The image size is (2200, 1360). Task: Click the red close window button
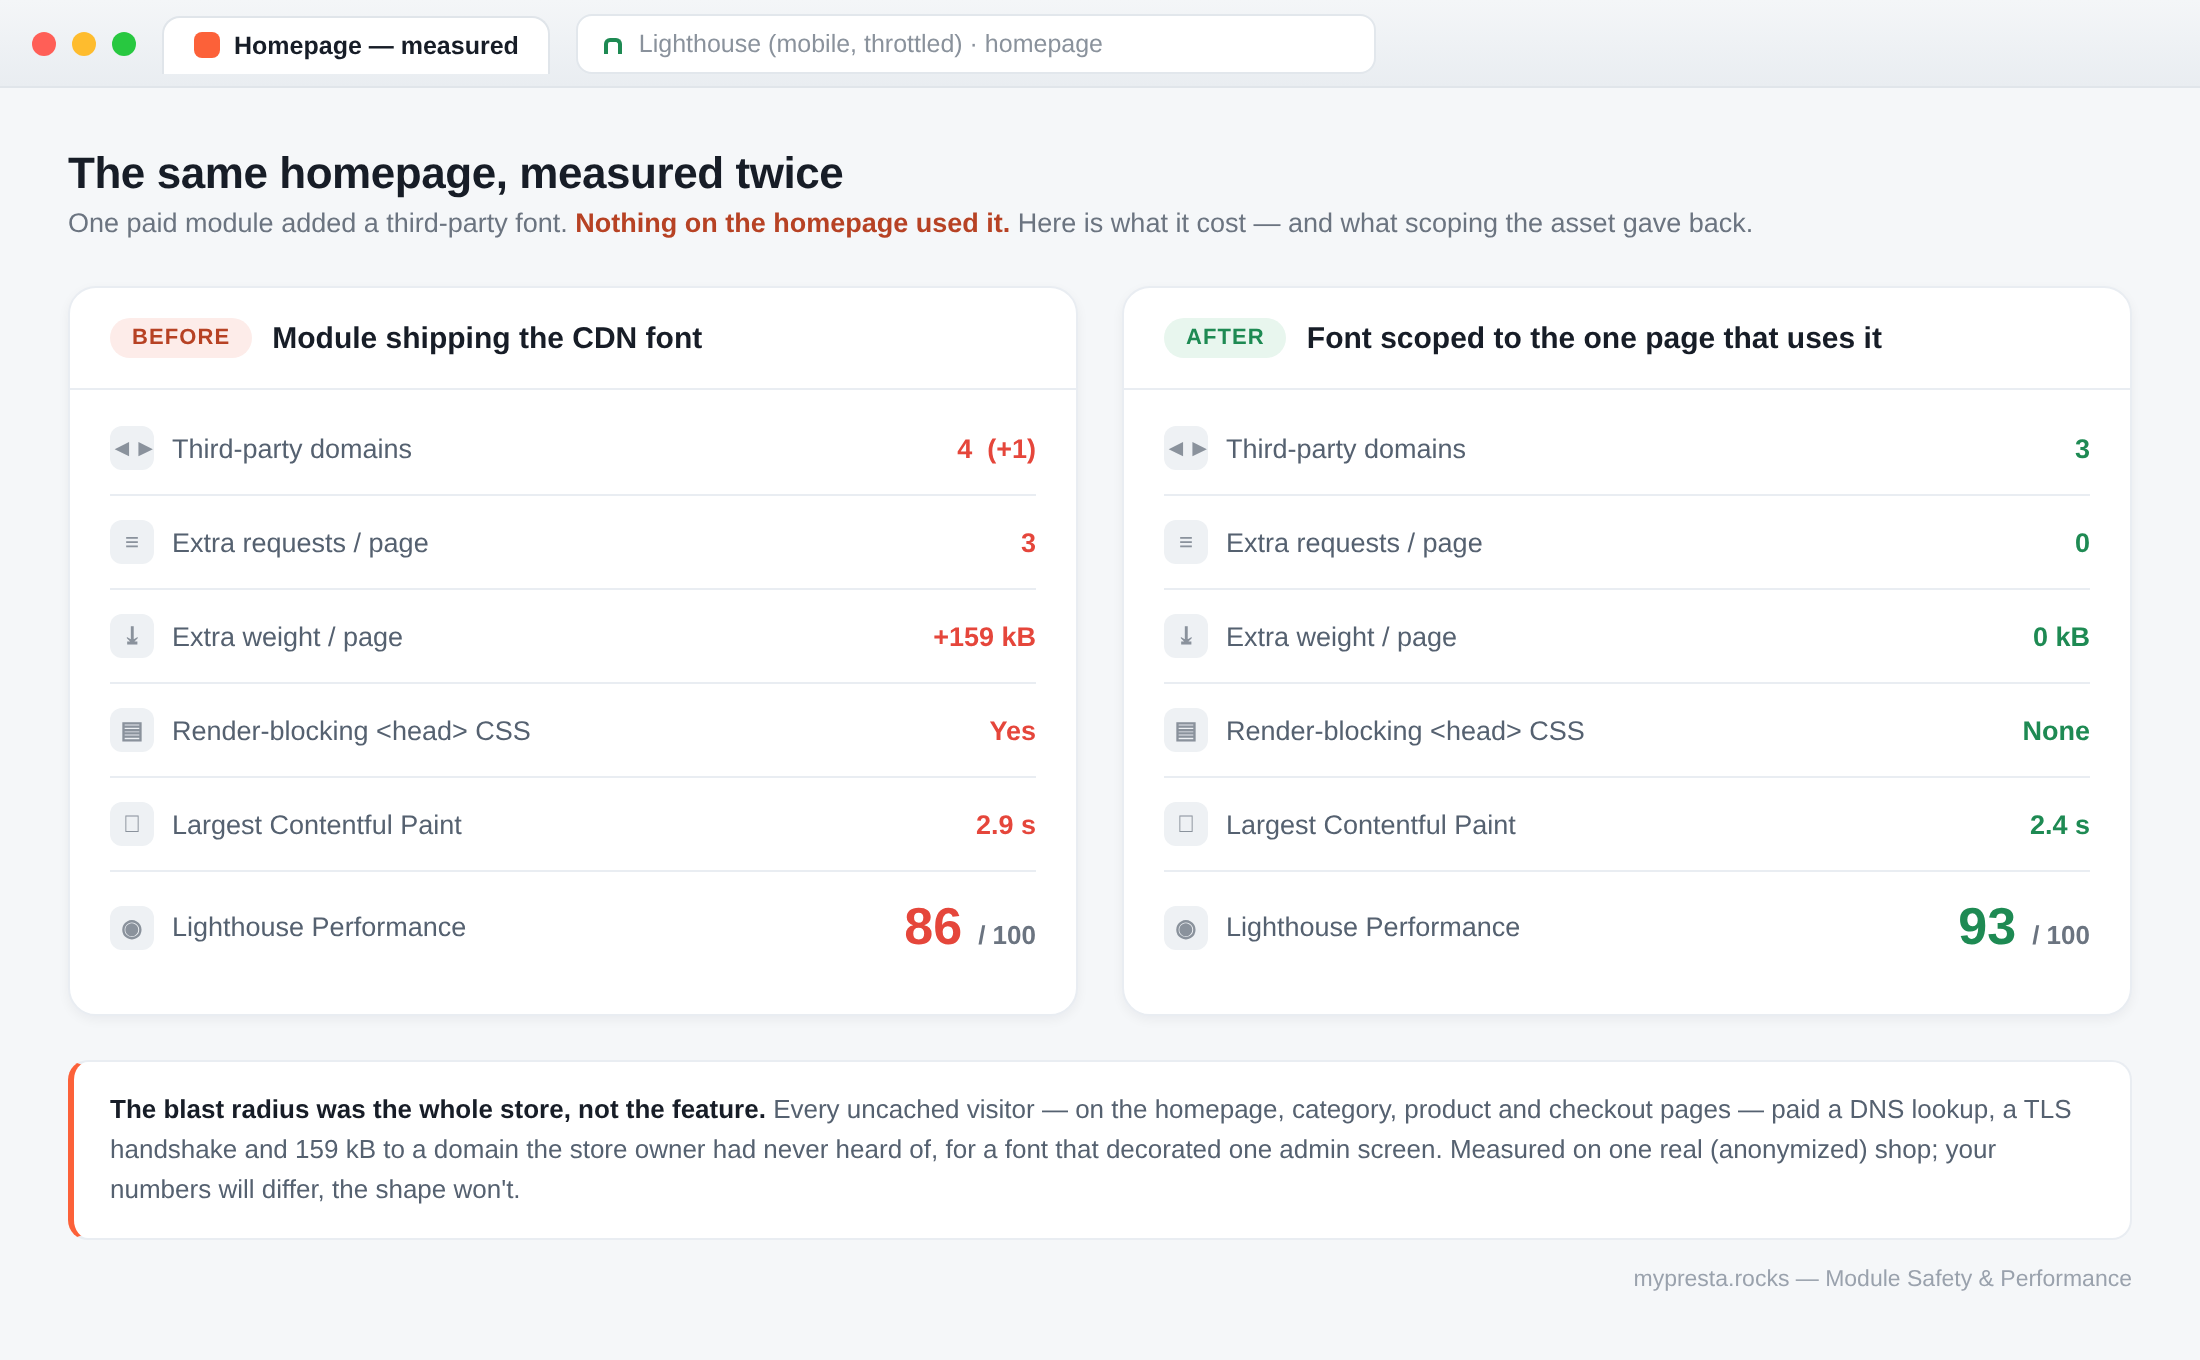point(44,44)
